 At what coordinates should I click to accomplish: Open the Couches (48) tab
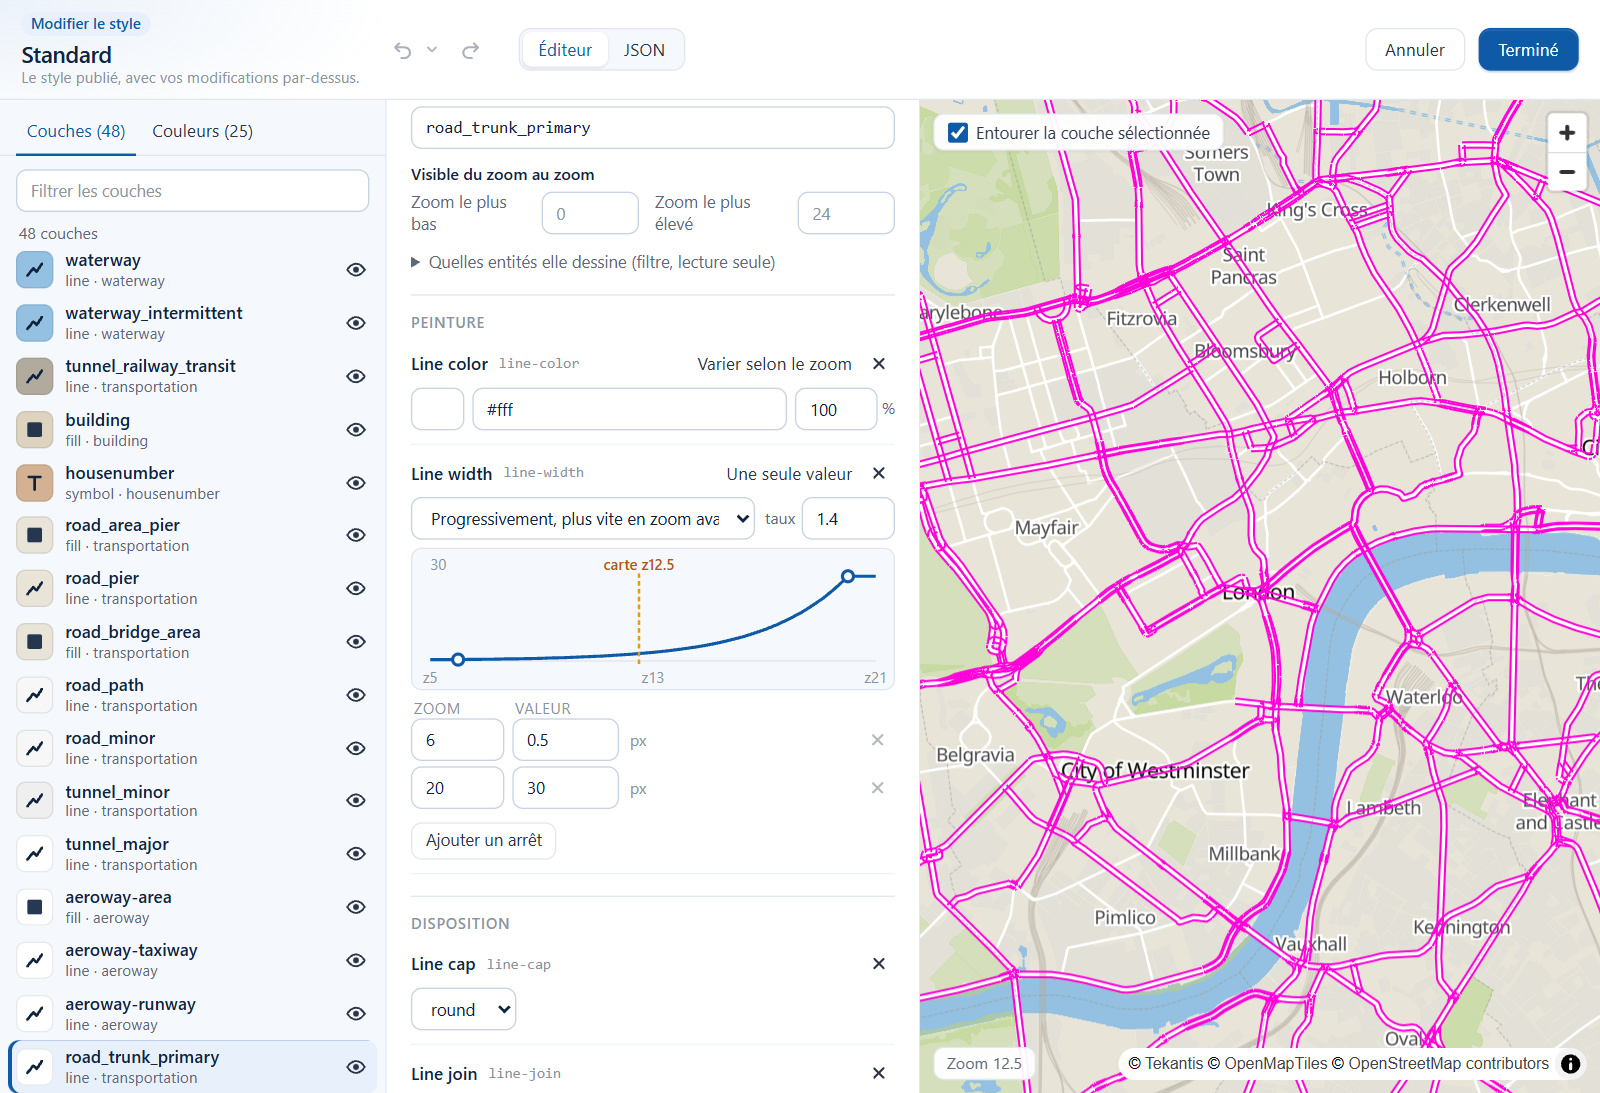(76, 131)
